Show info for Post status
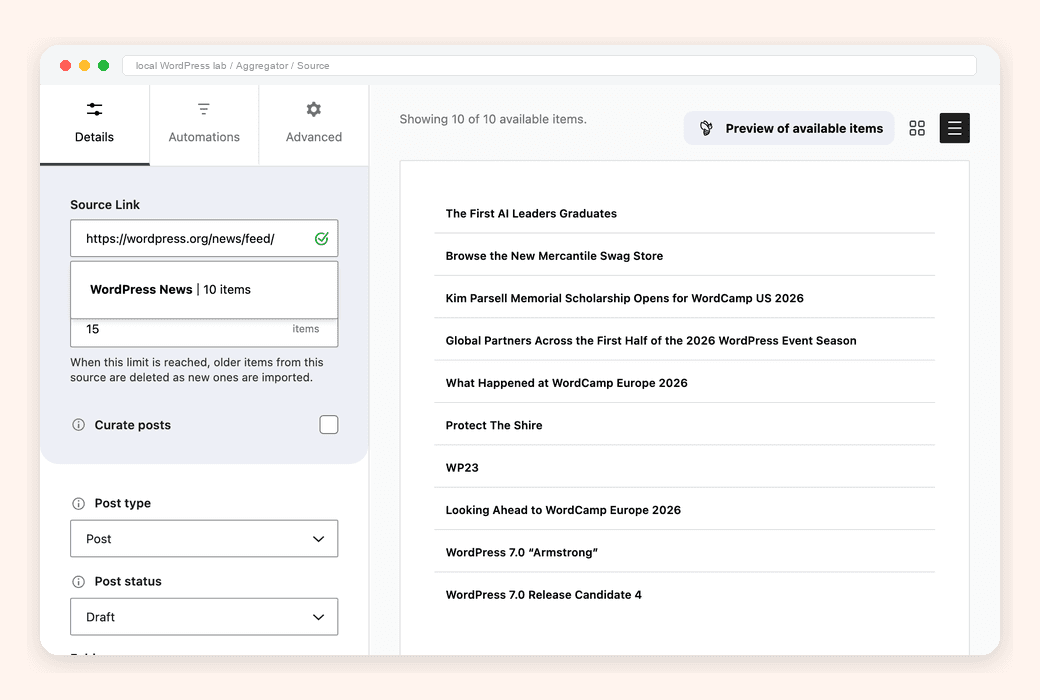The height and width of the screenshot is (700, 1040). [x=78, y=582]
